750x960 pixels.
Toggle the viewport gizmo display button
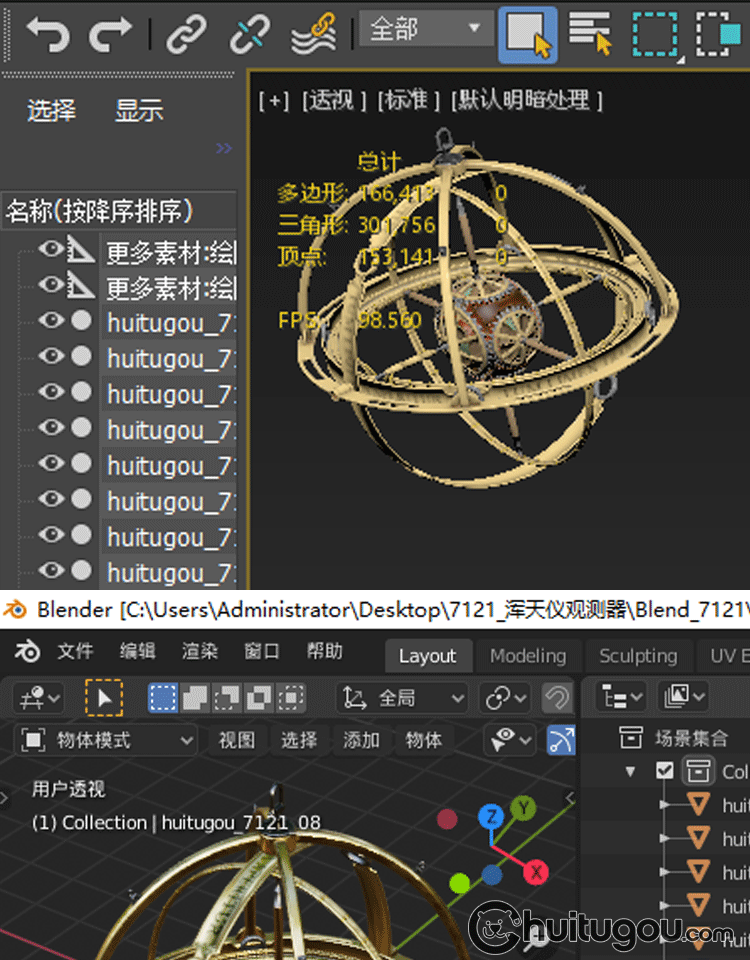pos(561,740)
